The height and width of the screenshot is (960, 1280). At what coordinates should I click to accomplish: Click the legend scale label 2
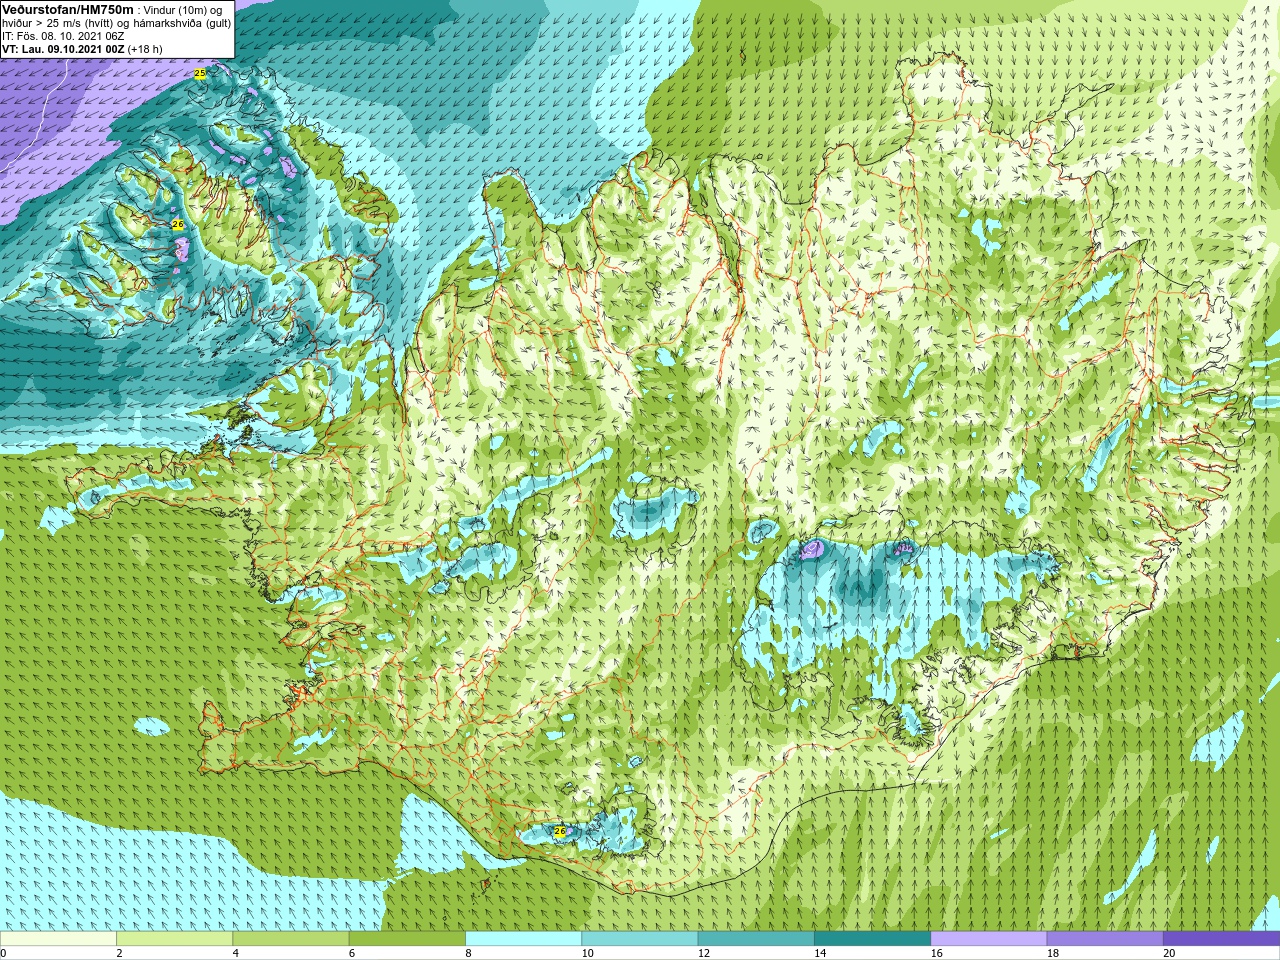[120, 953]
